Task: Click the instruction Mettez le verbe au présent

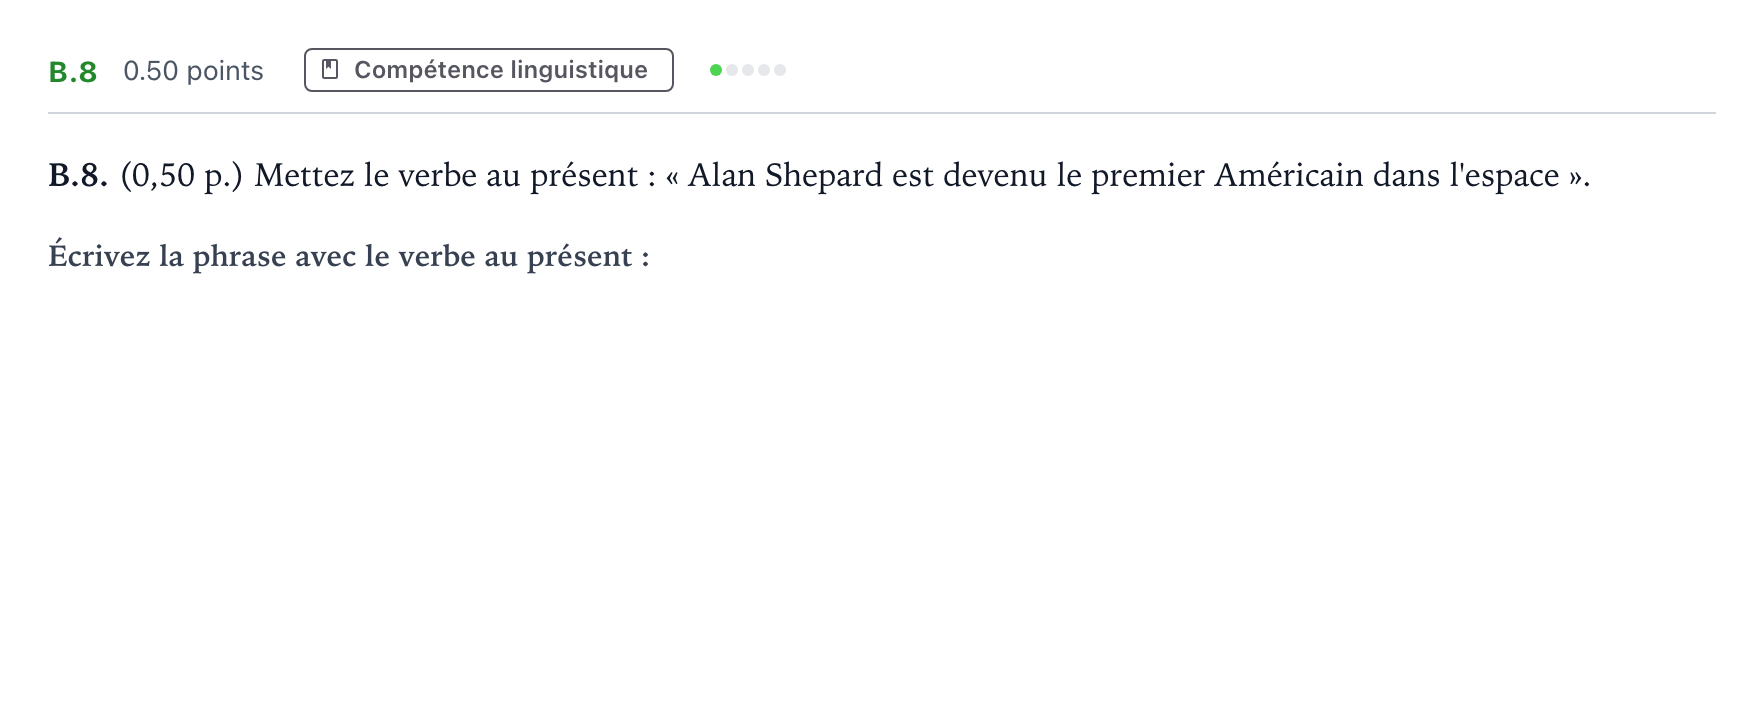Action: pyautogui.click(x=446, y=176)
